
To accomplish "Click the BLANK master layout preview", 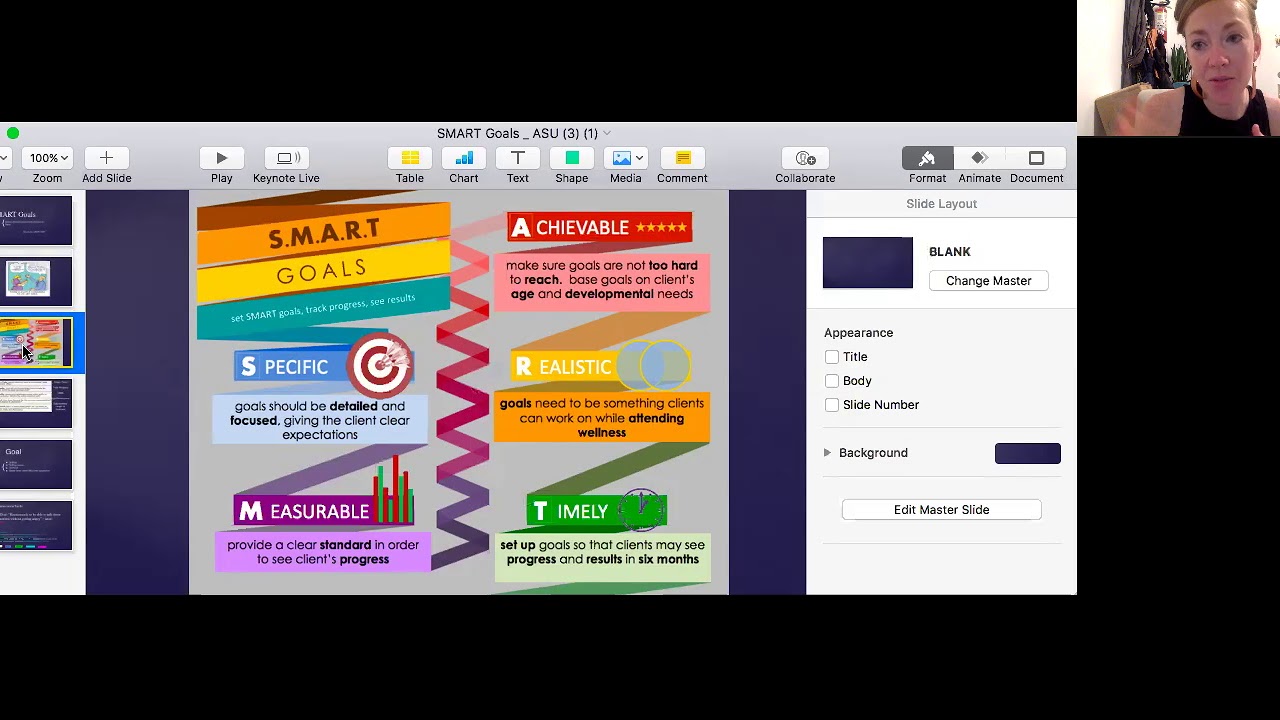I will tap(868, 263).
